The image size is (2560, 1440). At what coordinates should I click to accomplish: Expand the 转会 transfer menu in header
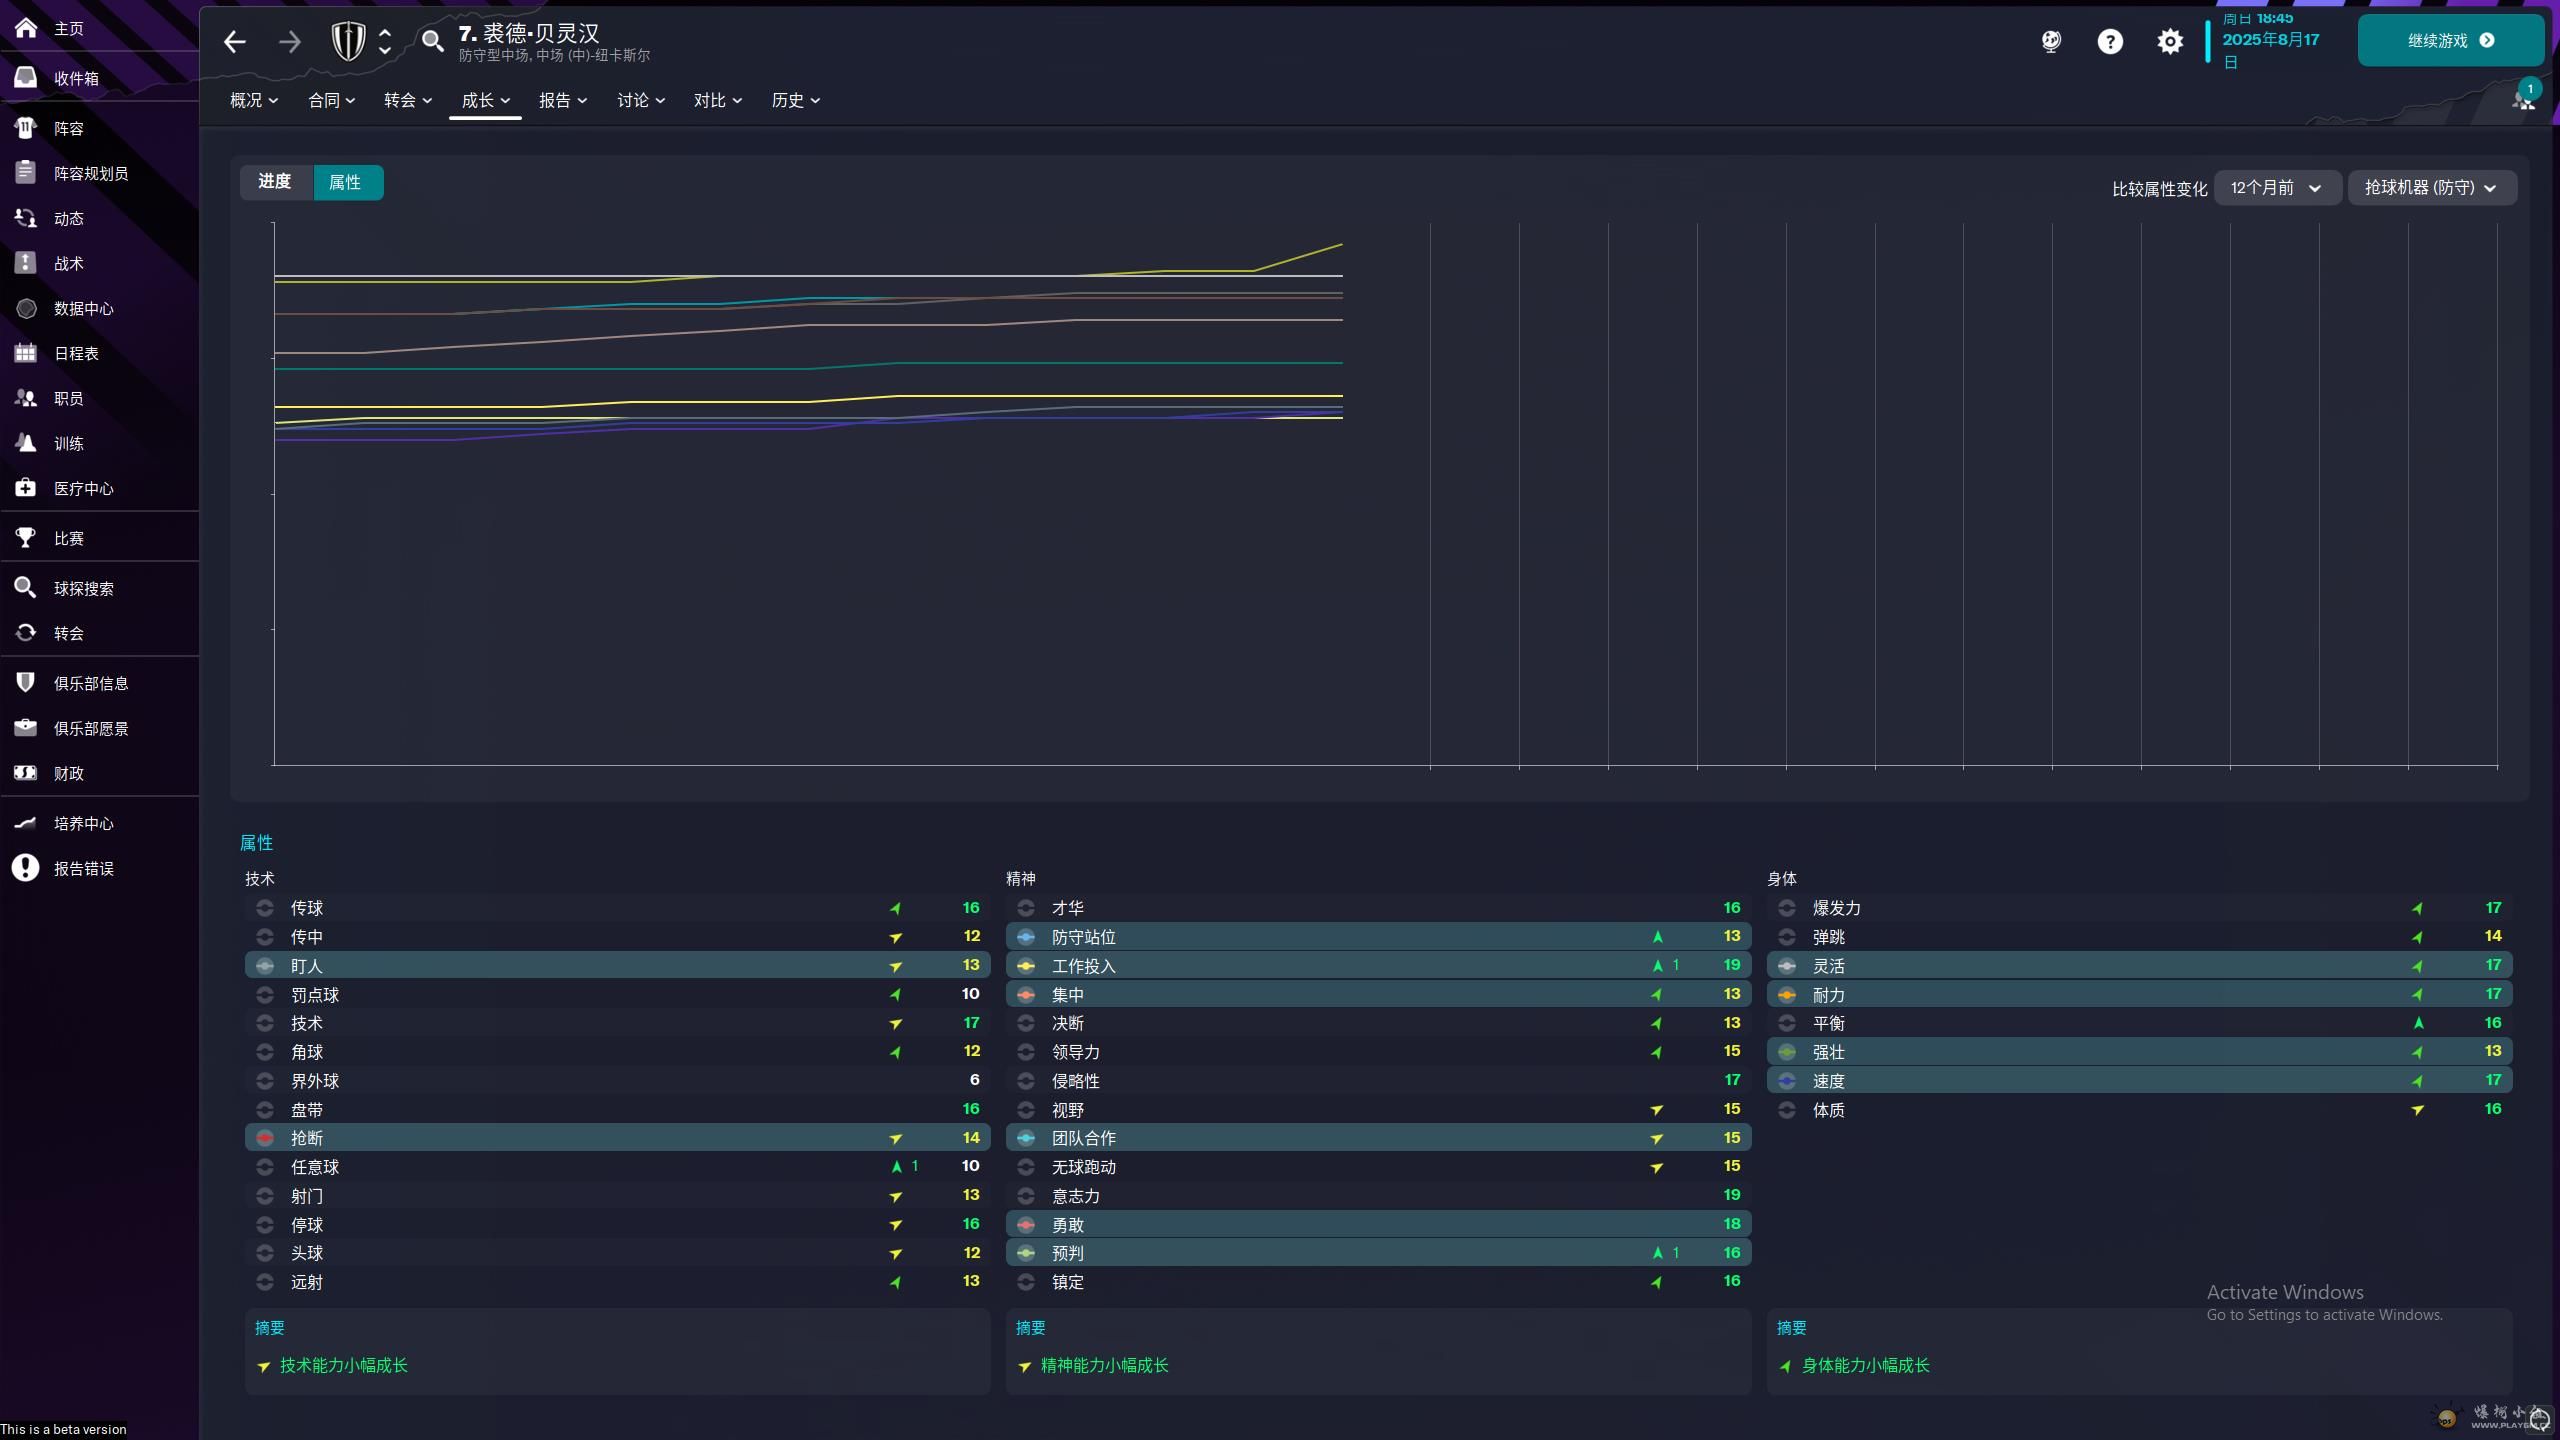[x=408, y=100]
